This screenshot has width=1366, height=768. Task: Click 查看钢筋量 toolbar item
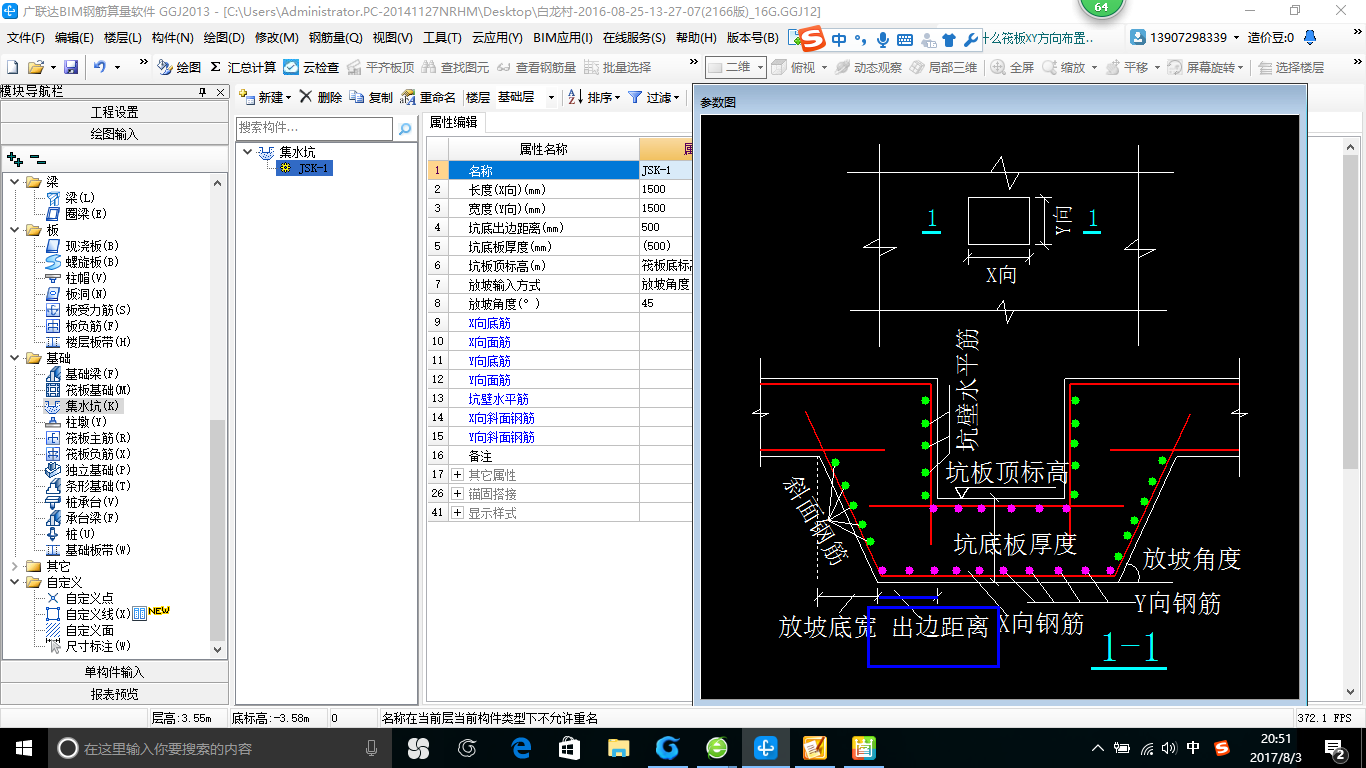(536, 67)
